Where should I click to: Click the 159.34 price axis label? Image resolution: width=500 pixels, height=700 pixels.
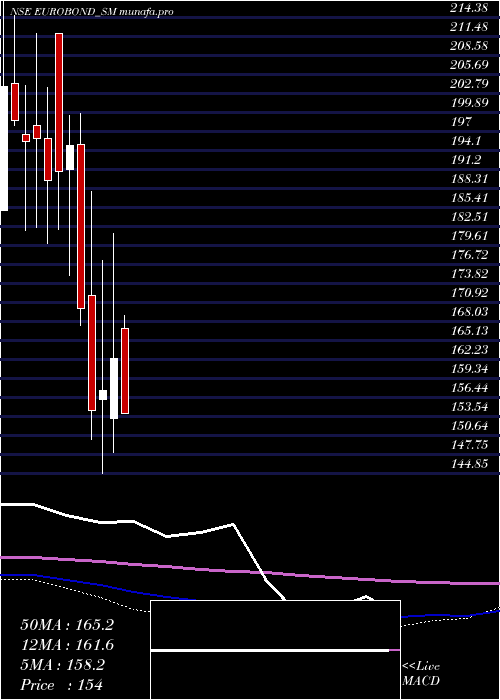tap(469, 368)
